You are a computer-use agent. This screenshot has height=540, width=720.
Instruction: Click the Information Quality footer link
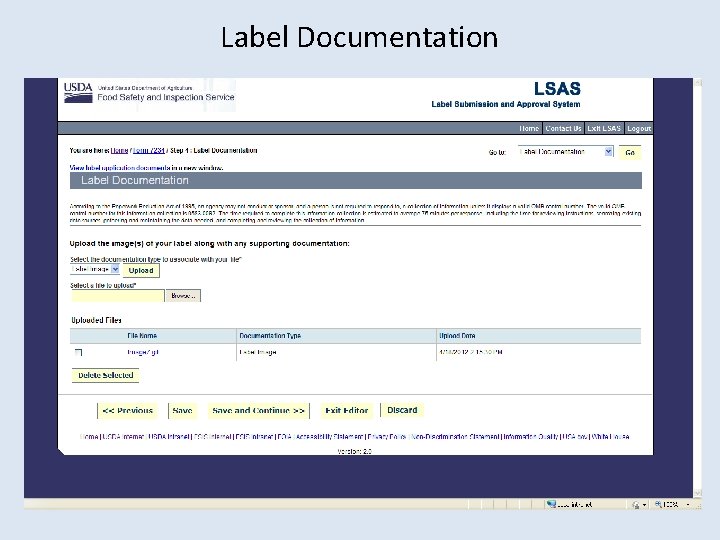click(531, 437)
